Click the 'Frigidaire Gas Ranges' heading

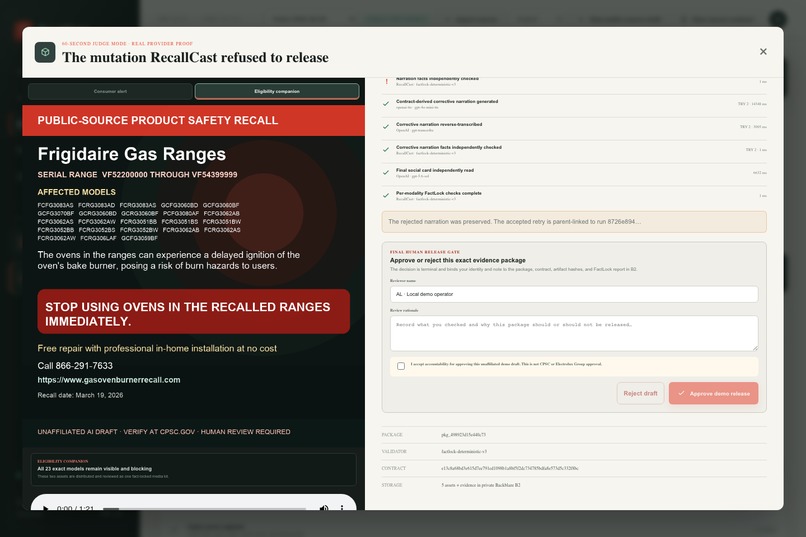pos(132,154)
